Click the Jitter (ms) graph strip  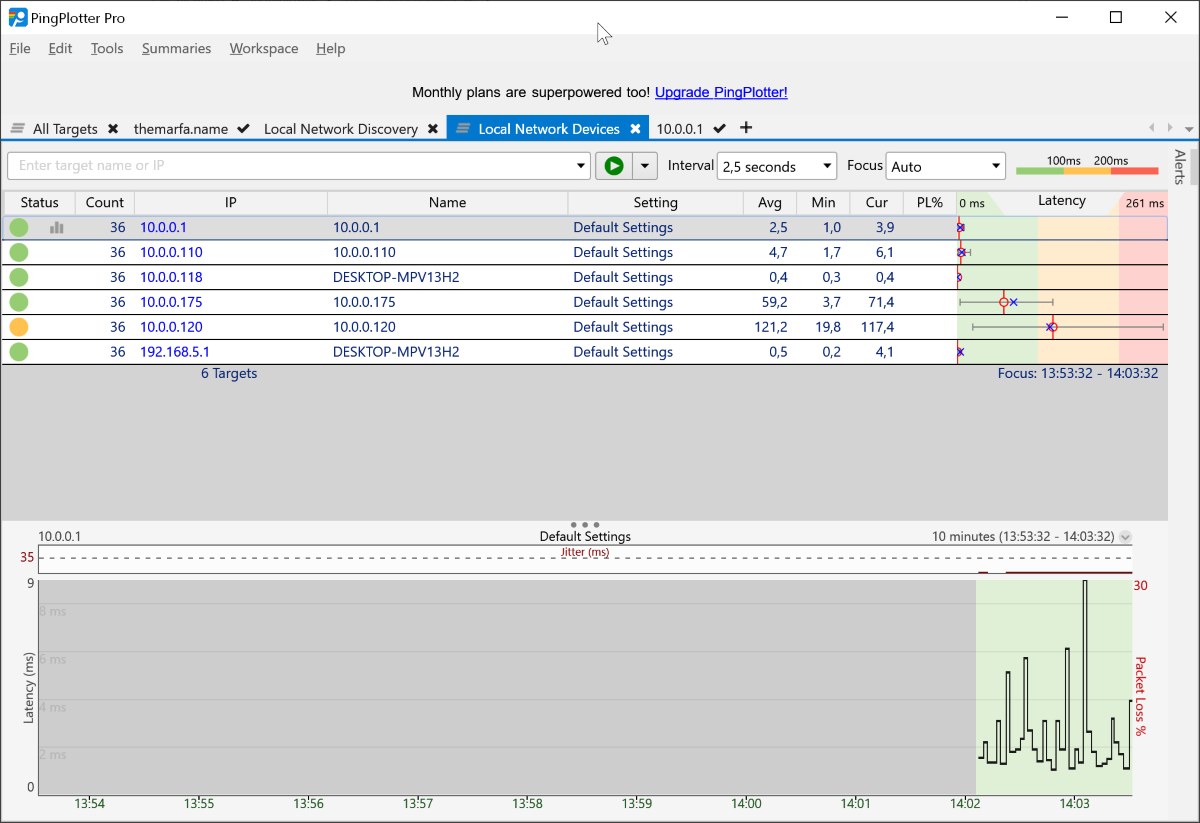pos(585,560)
